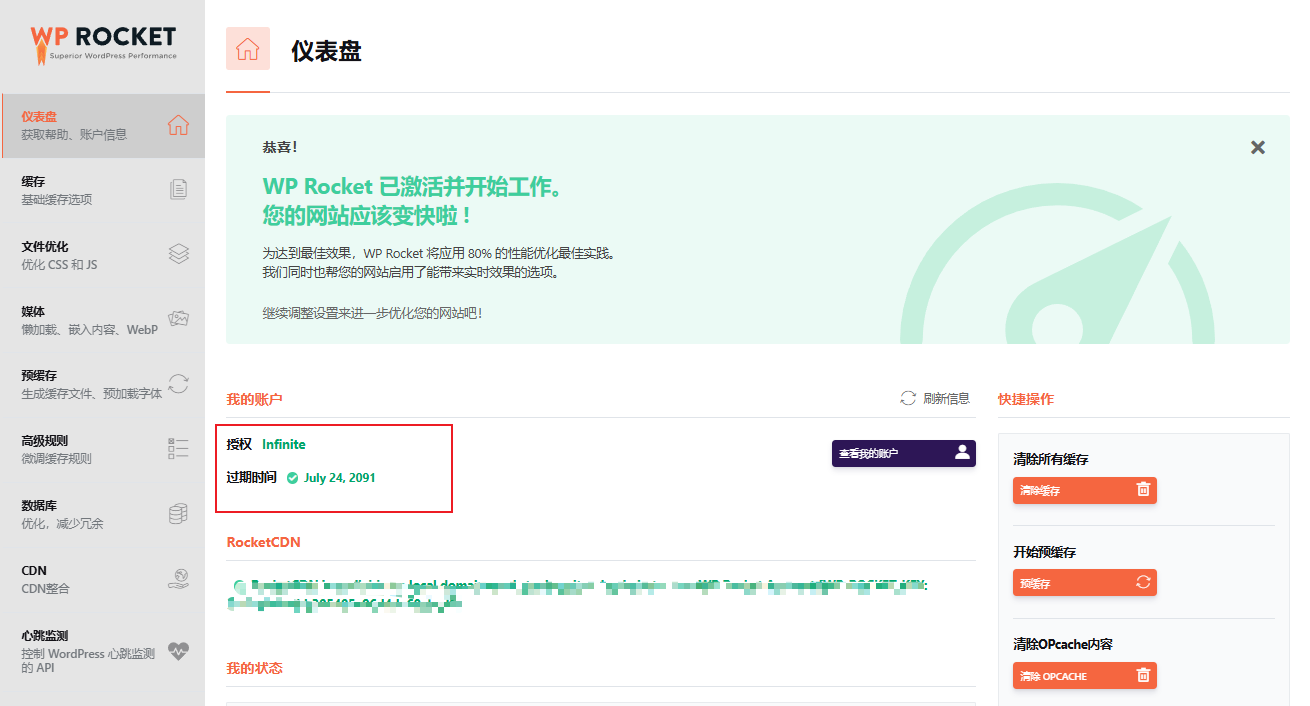The width and height of the screenshot is (1310, 706).
Task: Click the 清除缓存 clear cache button
Action: pos(1085,490)
